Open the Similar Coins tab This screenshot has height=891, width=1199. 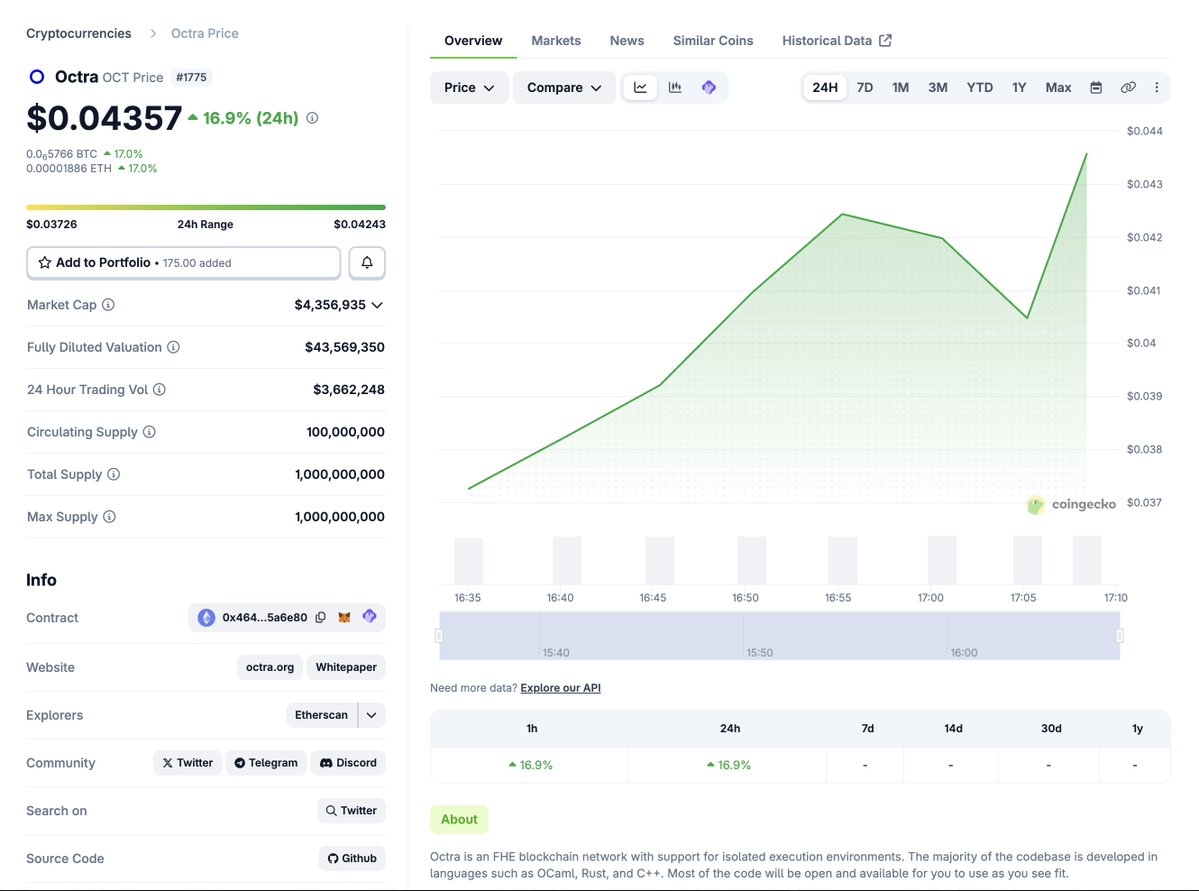(x=713, y=41)
